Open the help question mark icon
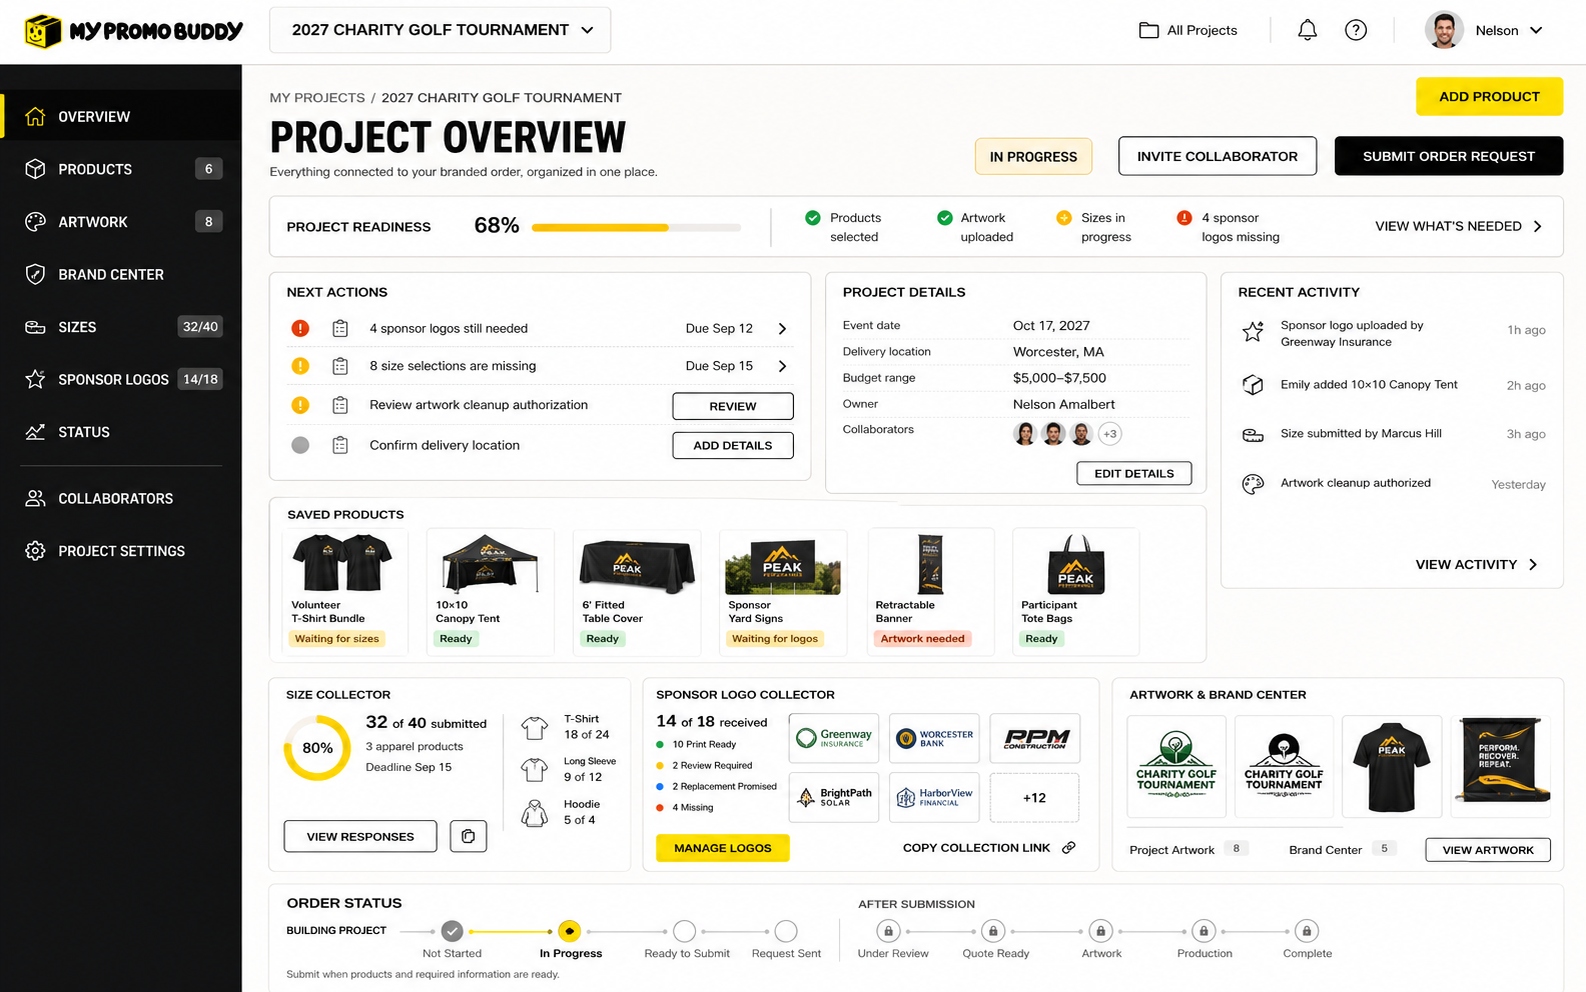Viewport: 1586px width, 992px height. [x=1356, y=30]
